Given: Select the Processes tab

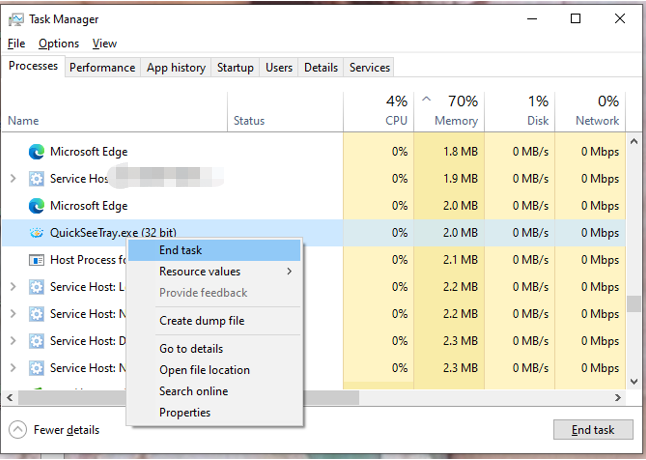Looking at the screenshot, I should point(33,66).
